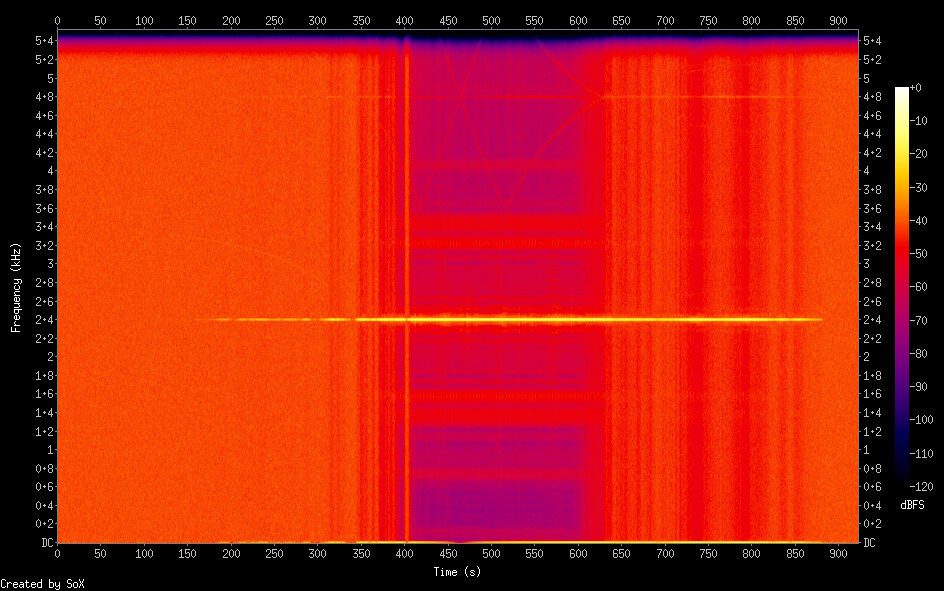Screen dimensions: 944x591
Task: Click the '4.8' label on the right frequency axis
Action: click(871, 96)
